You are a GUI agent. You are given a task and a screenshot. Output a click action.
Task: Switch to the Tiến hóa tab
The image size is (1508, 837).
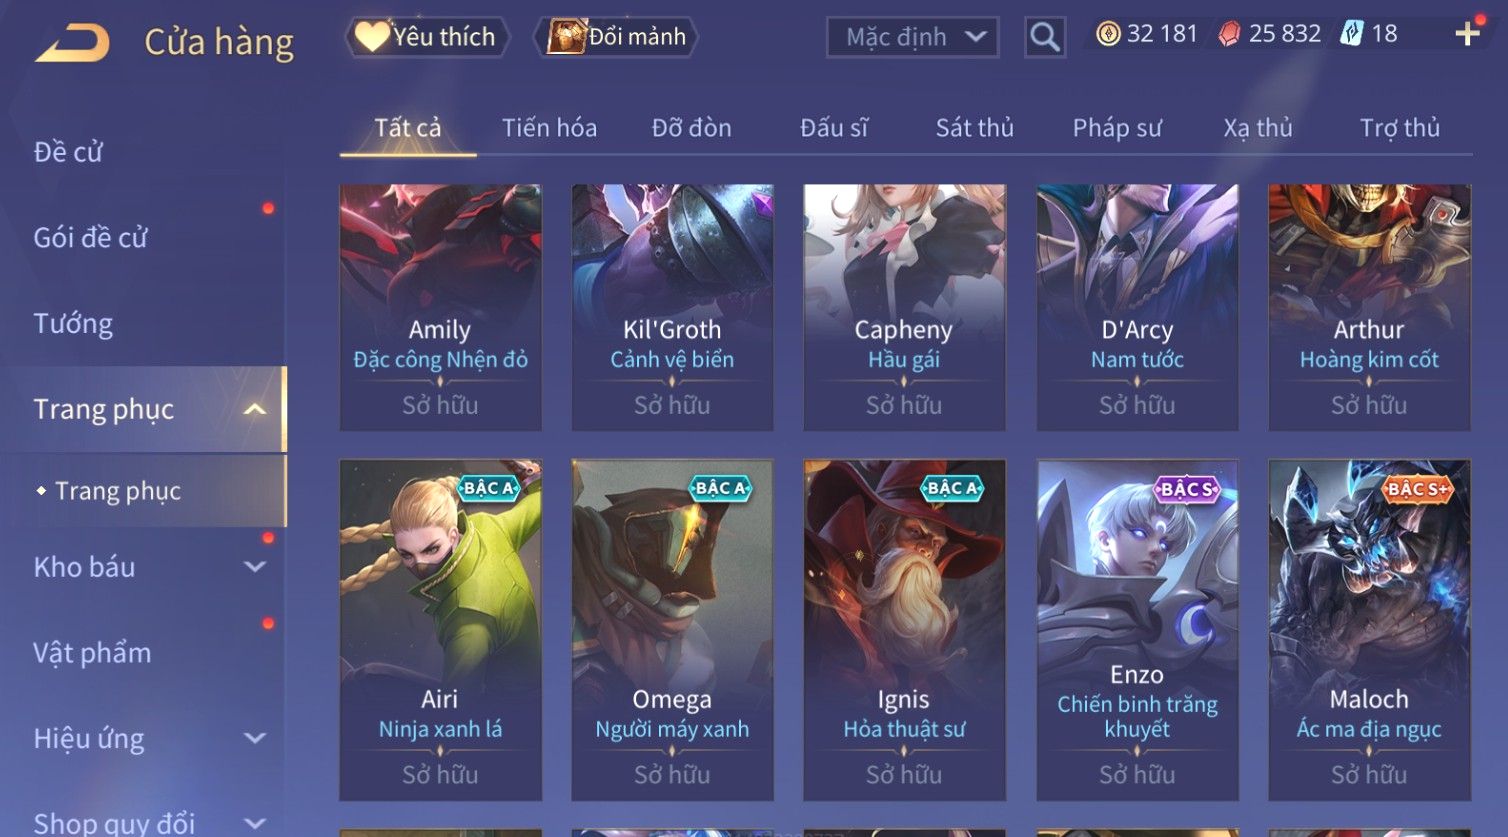(549, 128)
